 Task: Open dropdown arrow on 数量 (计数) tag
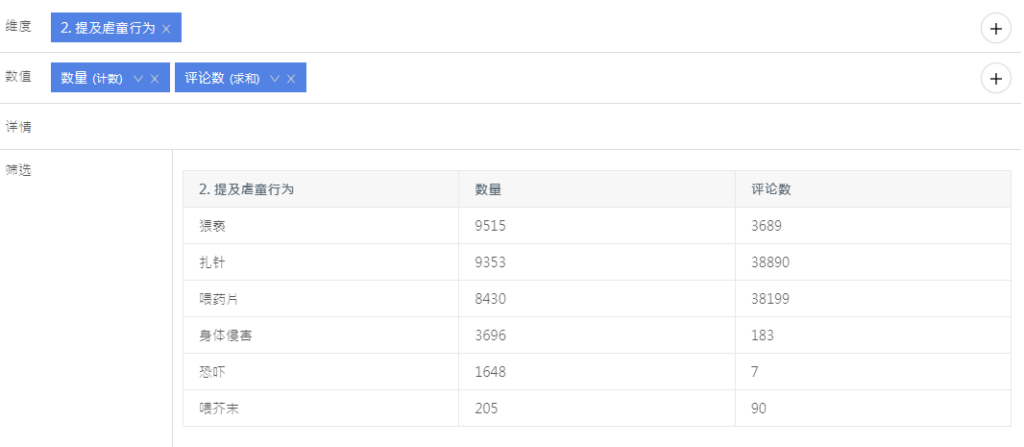coord(138,79)
